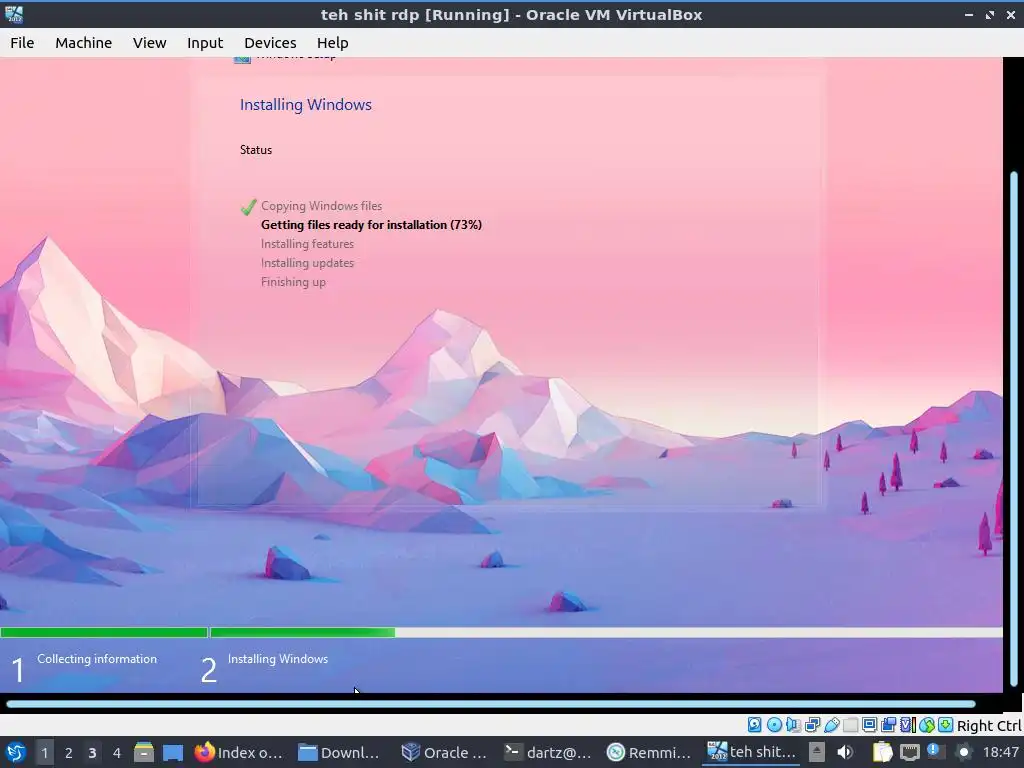Open the View menu
The width and height of the screenshot is (1024, 768).
pyautogui.click(x=150, y=42)
